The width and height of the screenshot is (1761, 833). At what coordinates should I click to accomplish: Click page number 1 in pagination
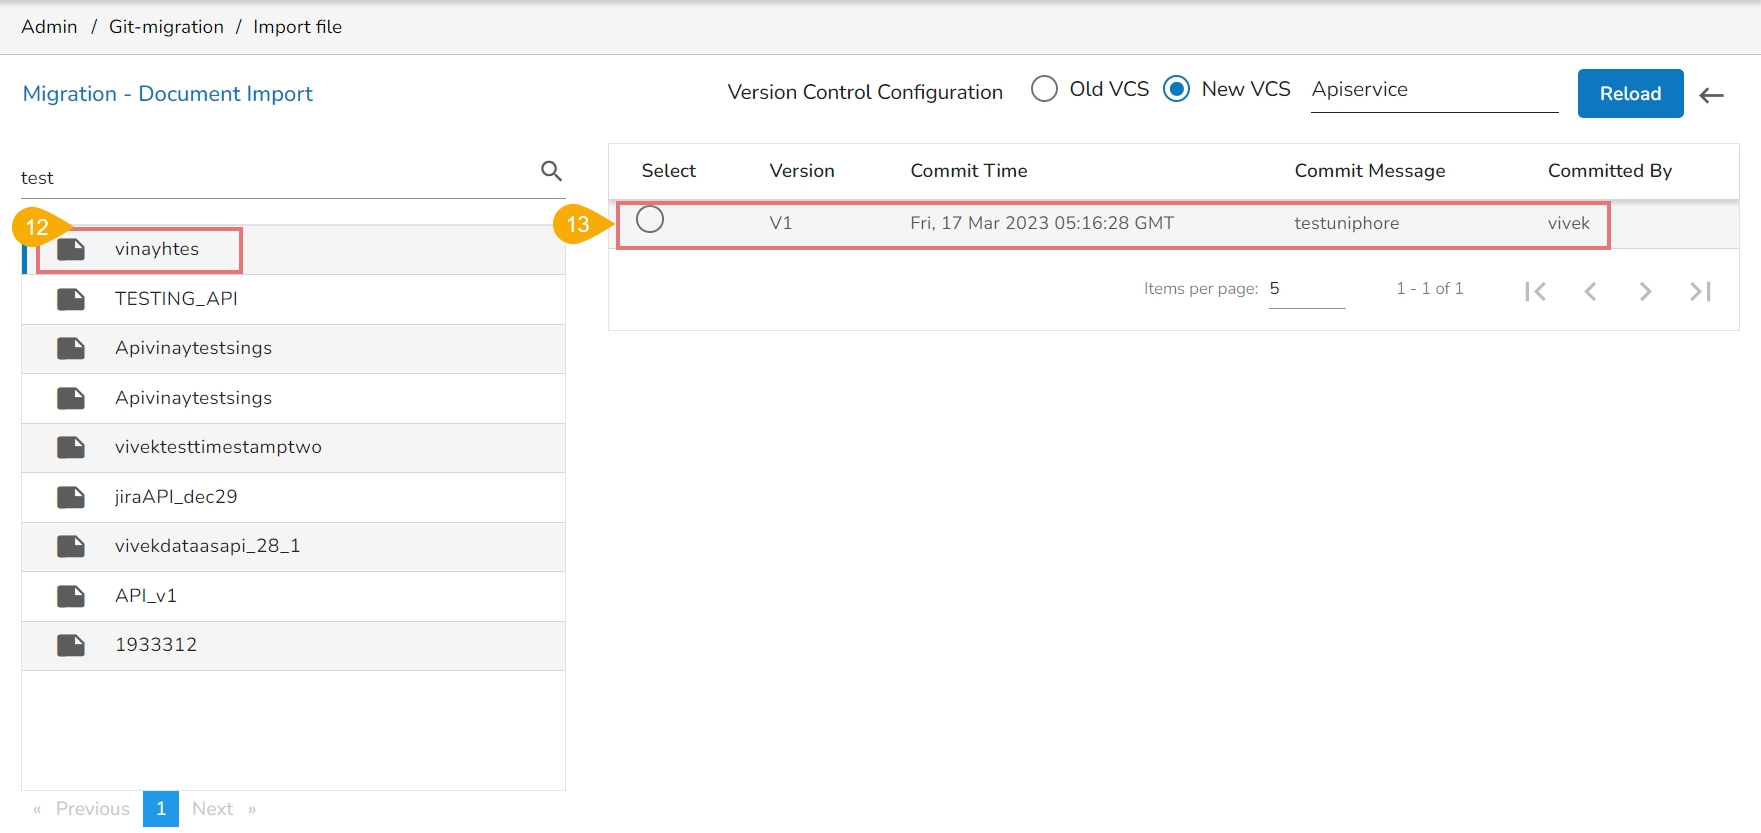click(x=161, y=809)
